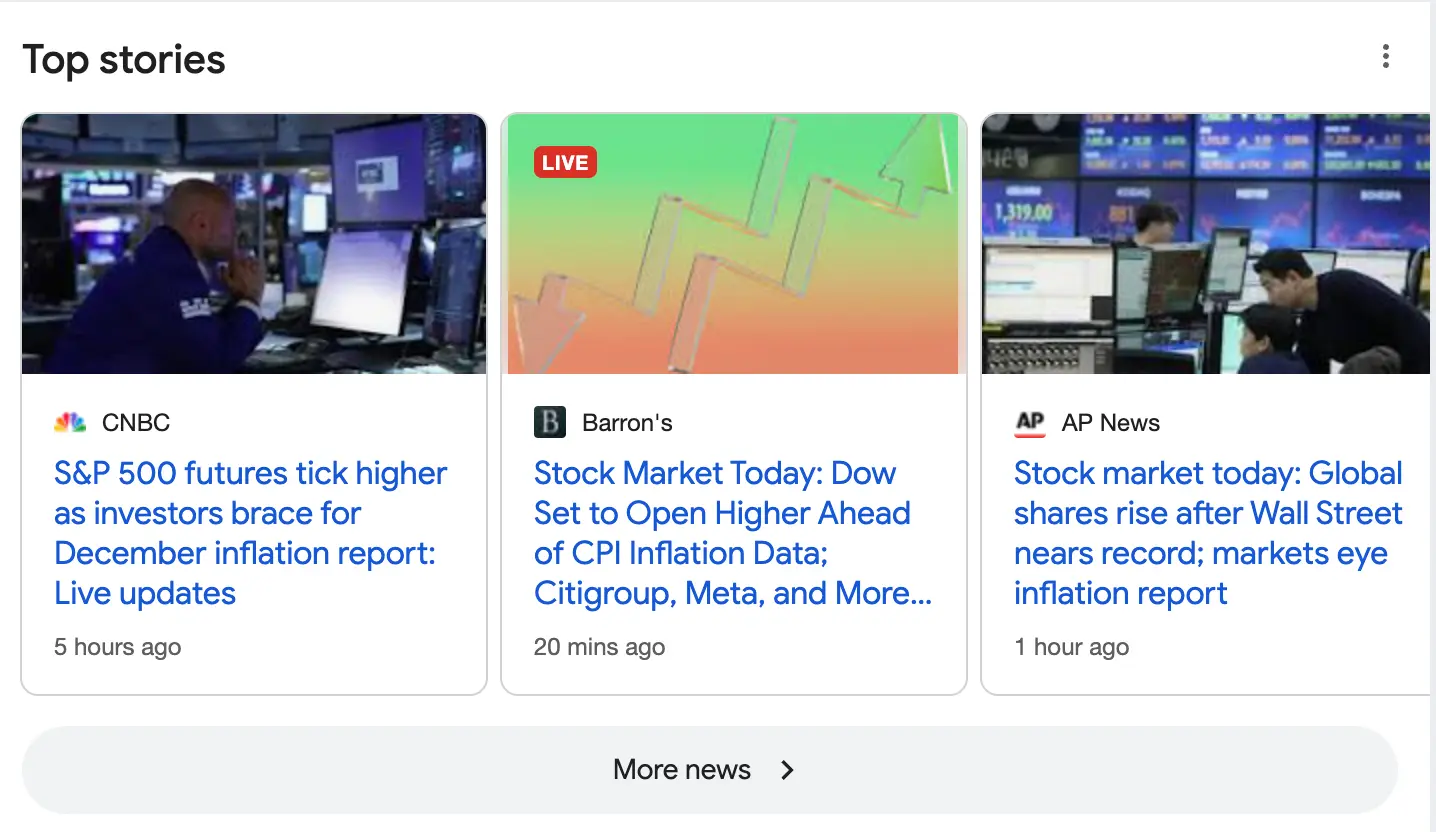1436x832 pixels.
Task: Open the CNBC trader photo thumbnail
Action: point(254,244)
